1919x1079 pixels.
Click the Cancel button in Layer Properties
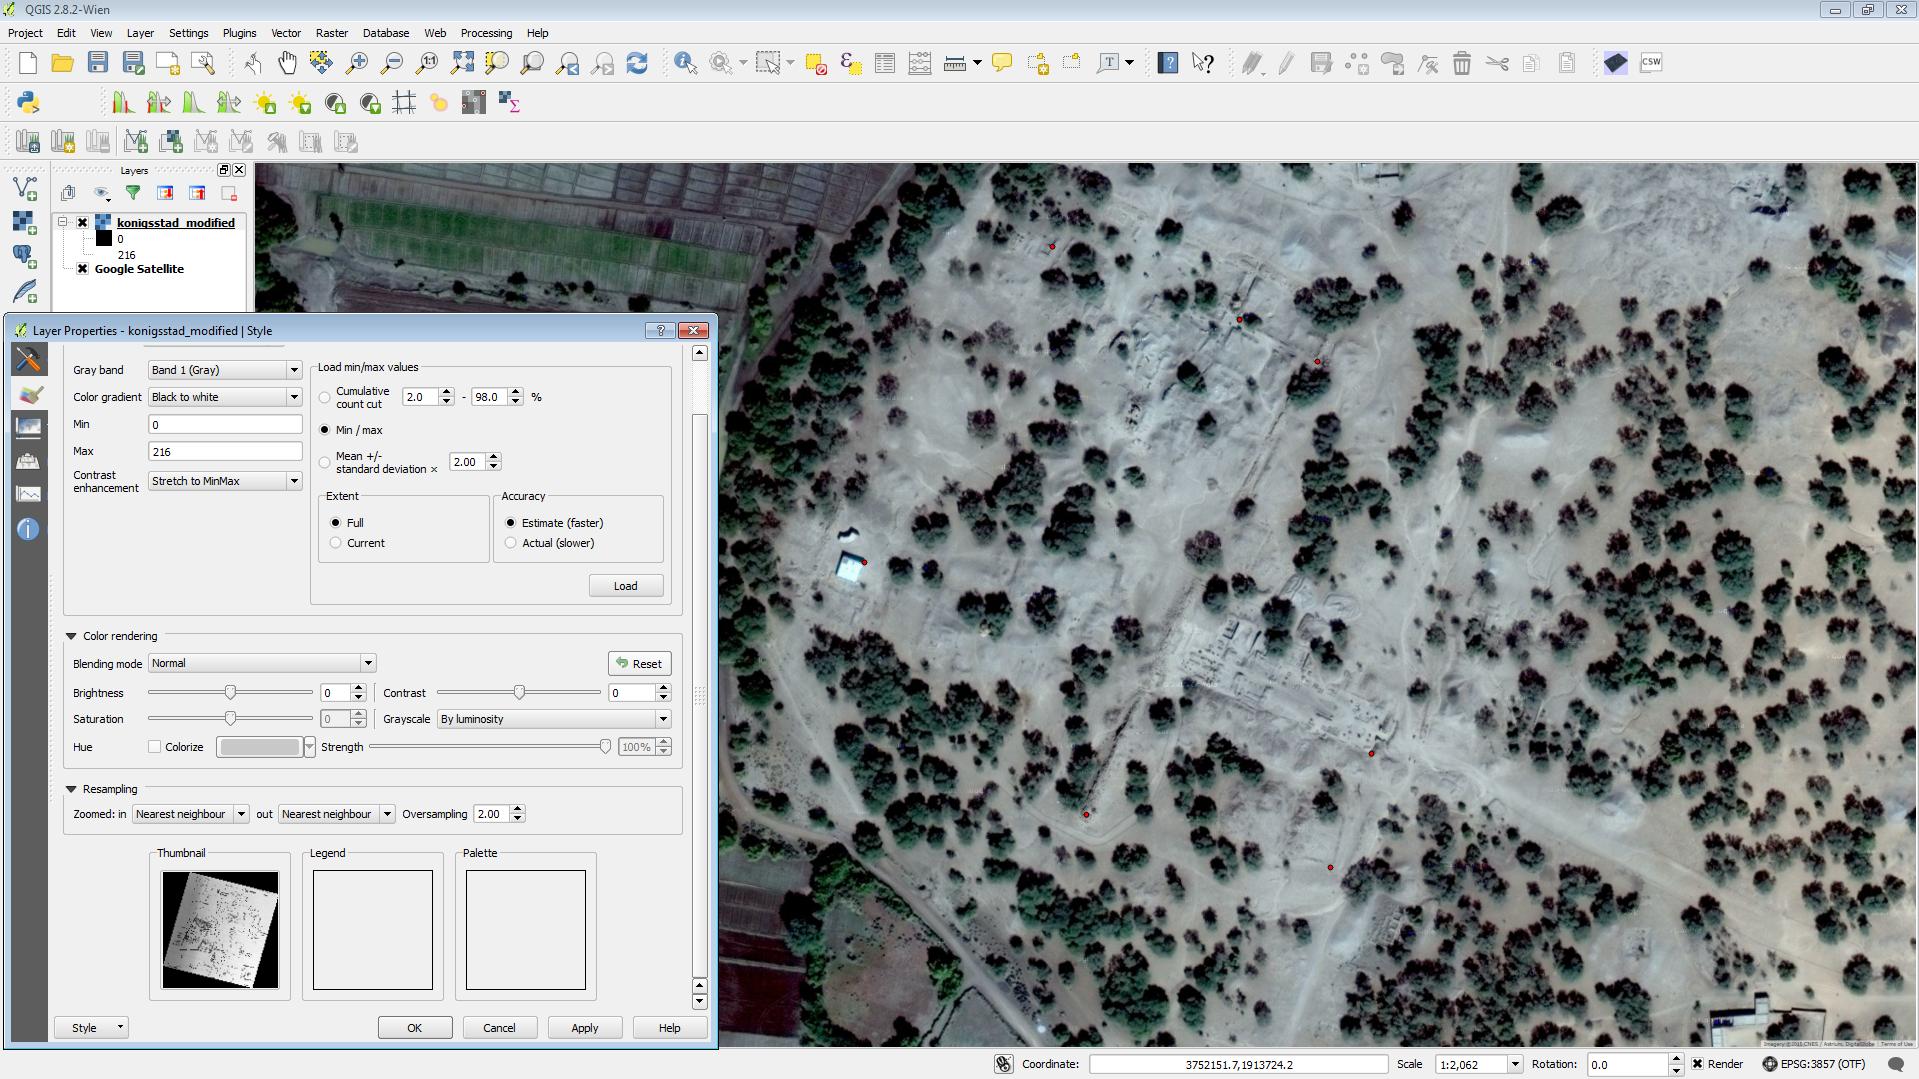[x=499, y=1028]
